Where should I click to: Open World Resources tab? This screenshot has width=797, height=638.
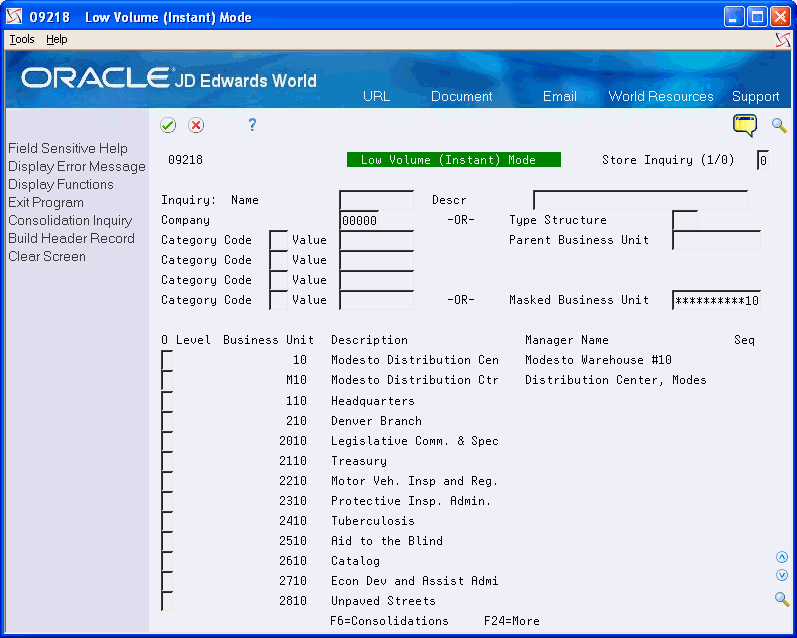pyautogui.click(x=661, y=96)
